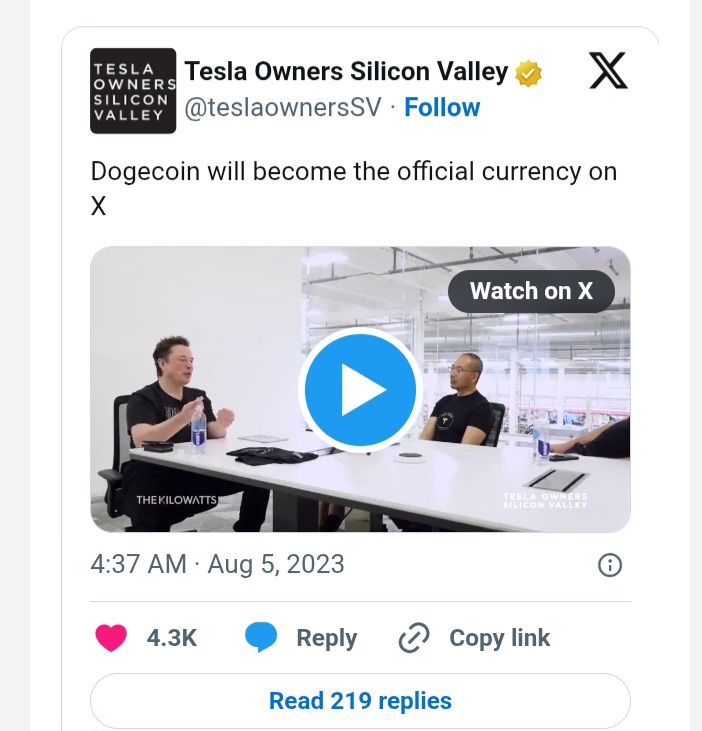
Task: Open the @teslaownersSV handle link
Action: point(283,107)
